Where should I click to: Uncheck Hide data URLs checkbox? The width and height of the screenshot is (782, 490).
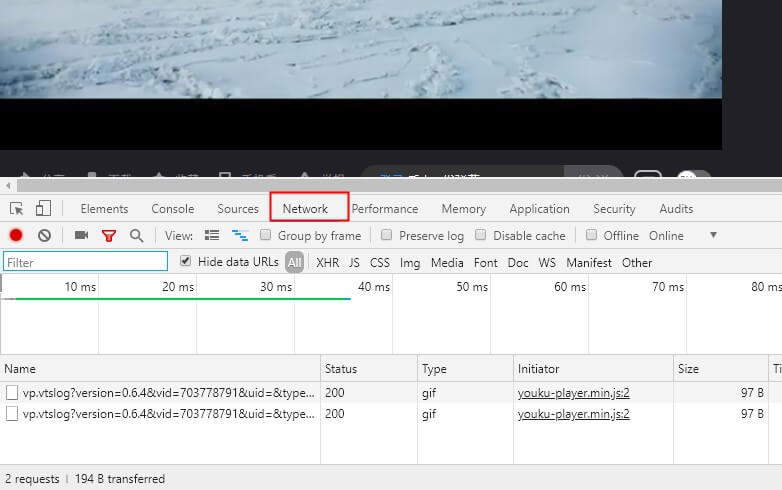(185, 261)
